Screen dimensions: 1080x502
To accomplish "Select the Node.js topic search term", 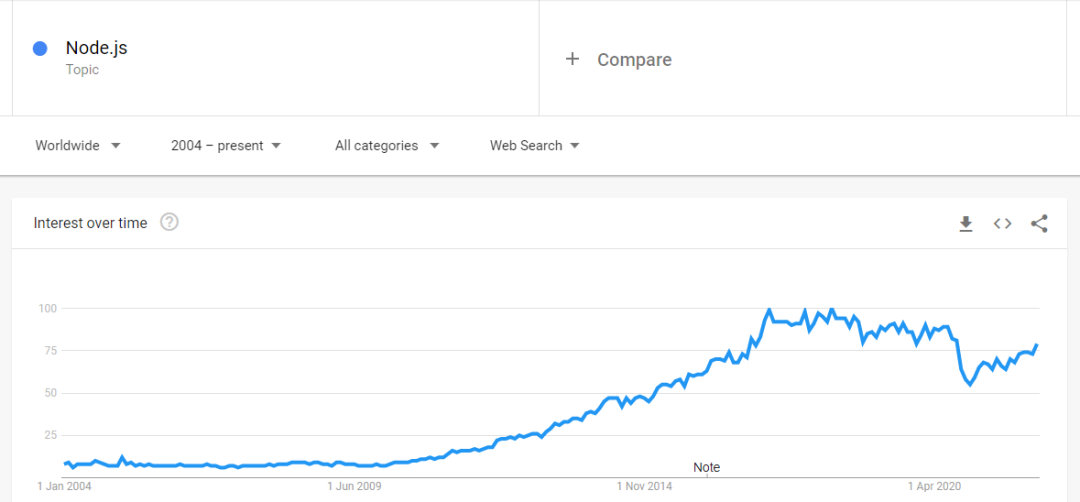I will (x=96, y=48).
